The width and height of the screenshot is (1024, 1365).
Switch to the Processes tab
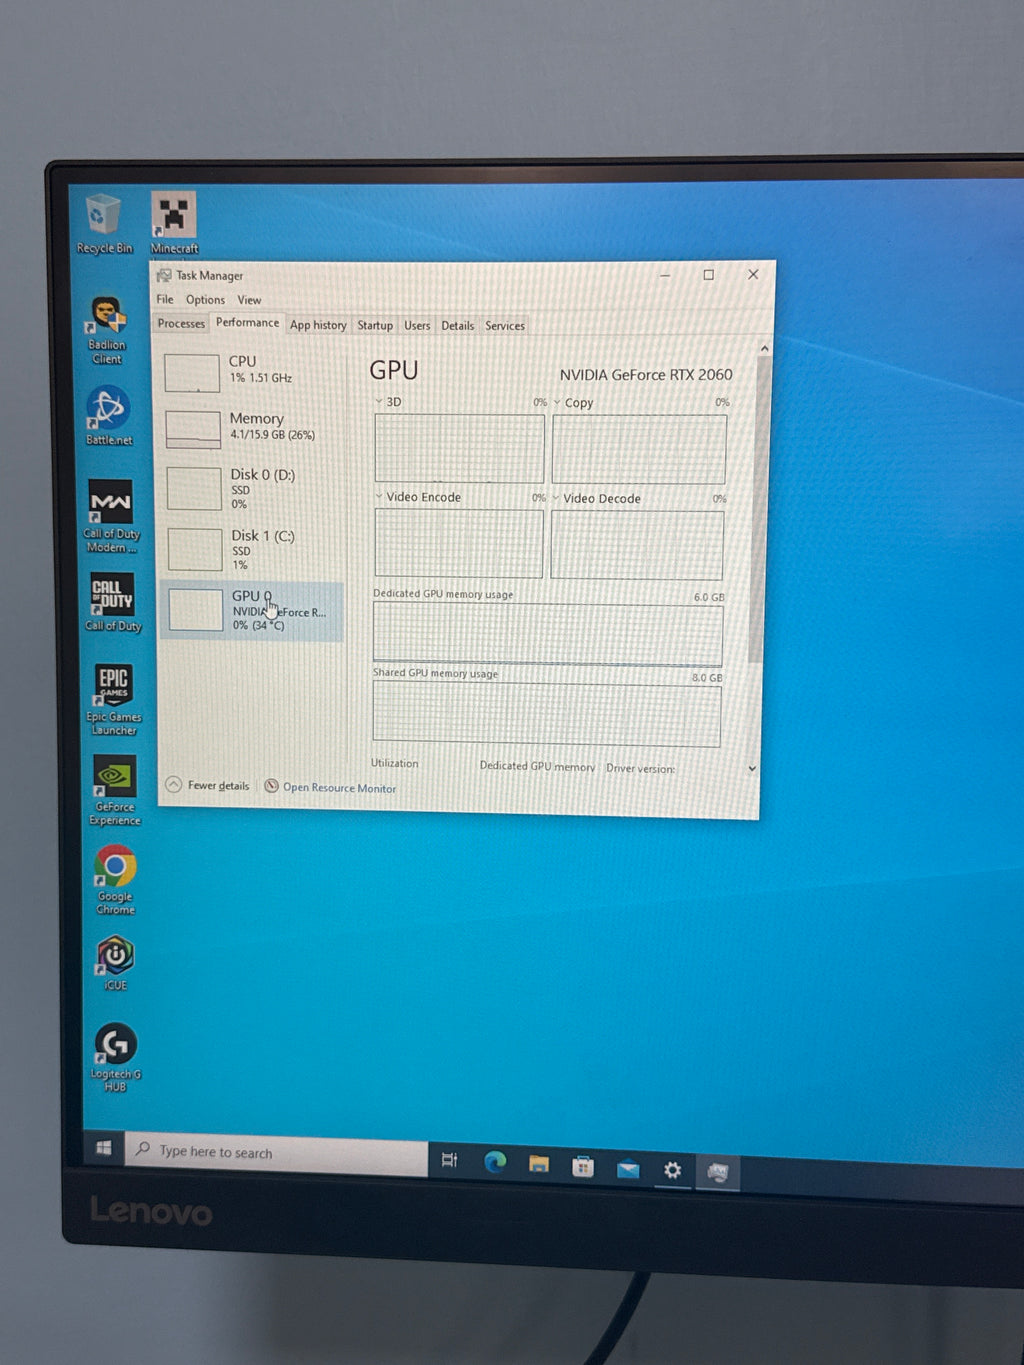(181, 323)
